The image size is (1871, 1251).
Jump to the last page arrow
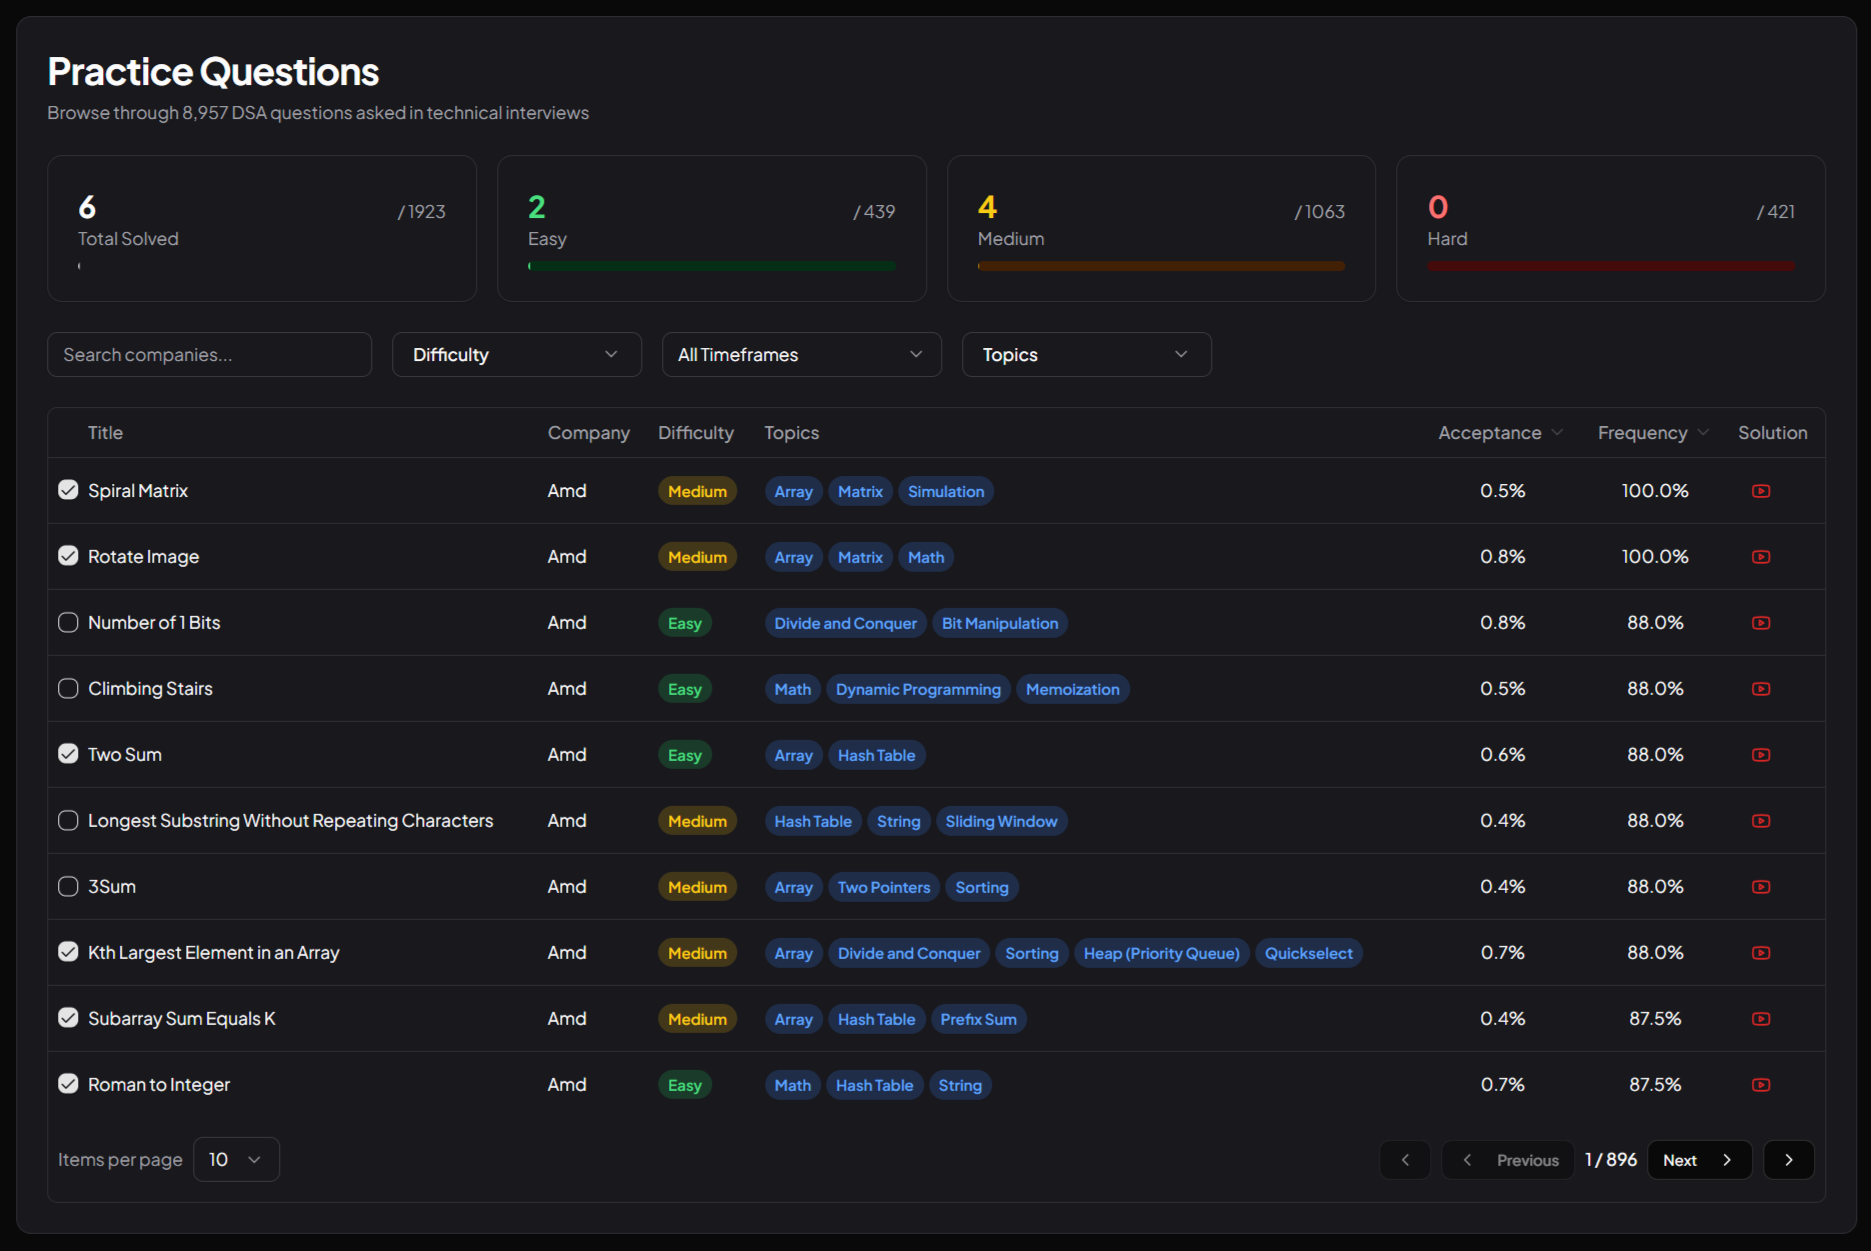tap(1788, 1160)
